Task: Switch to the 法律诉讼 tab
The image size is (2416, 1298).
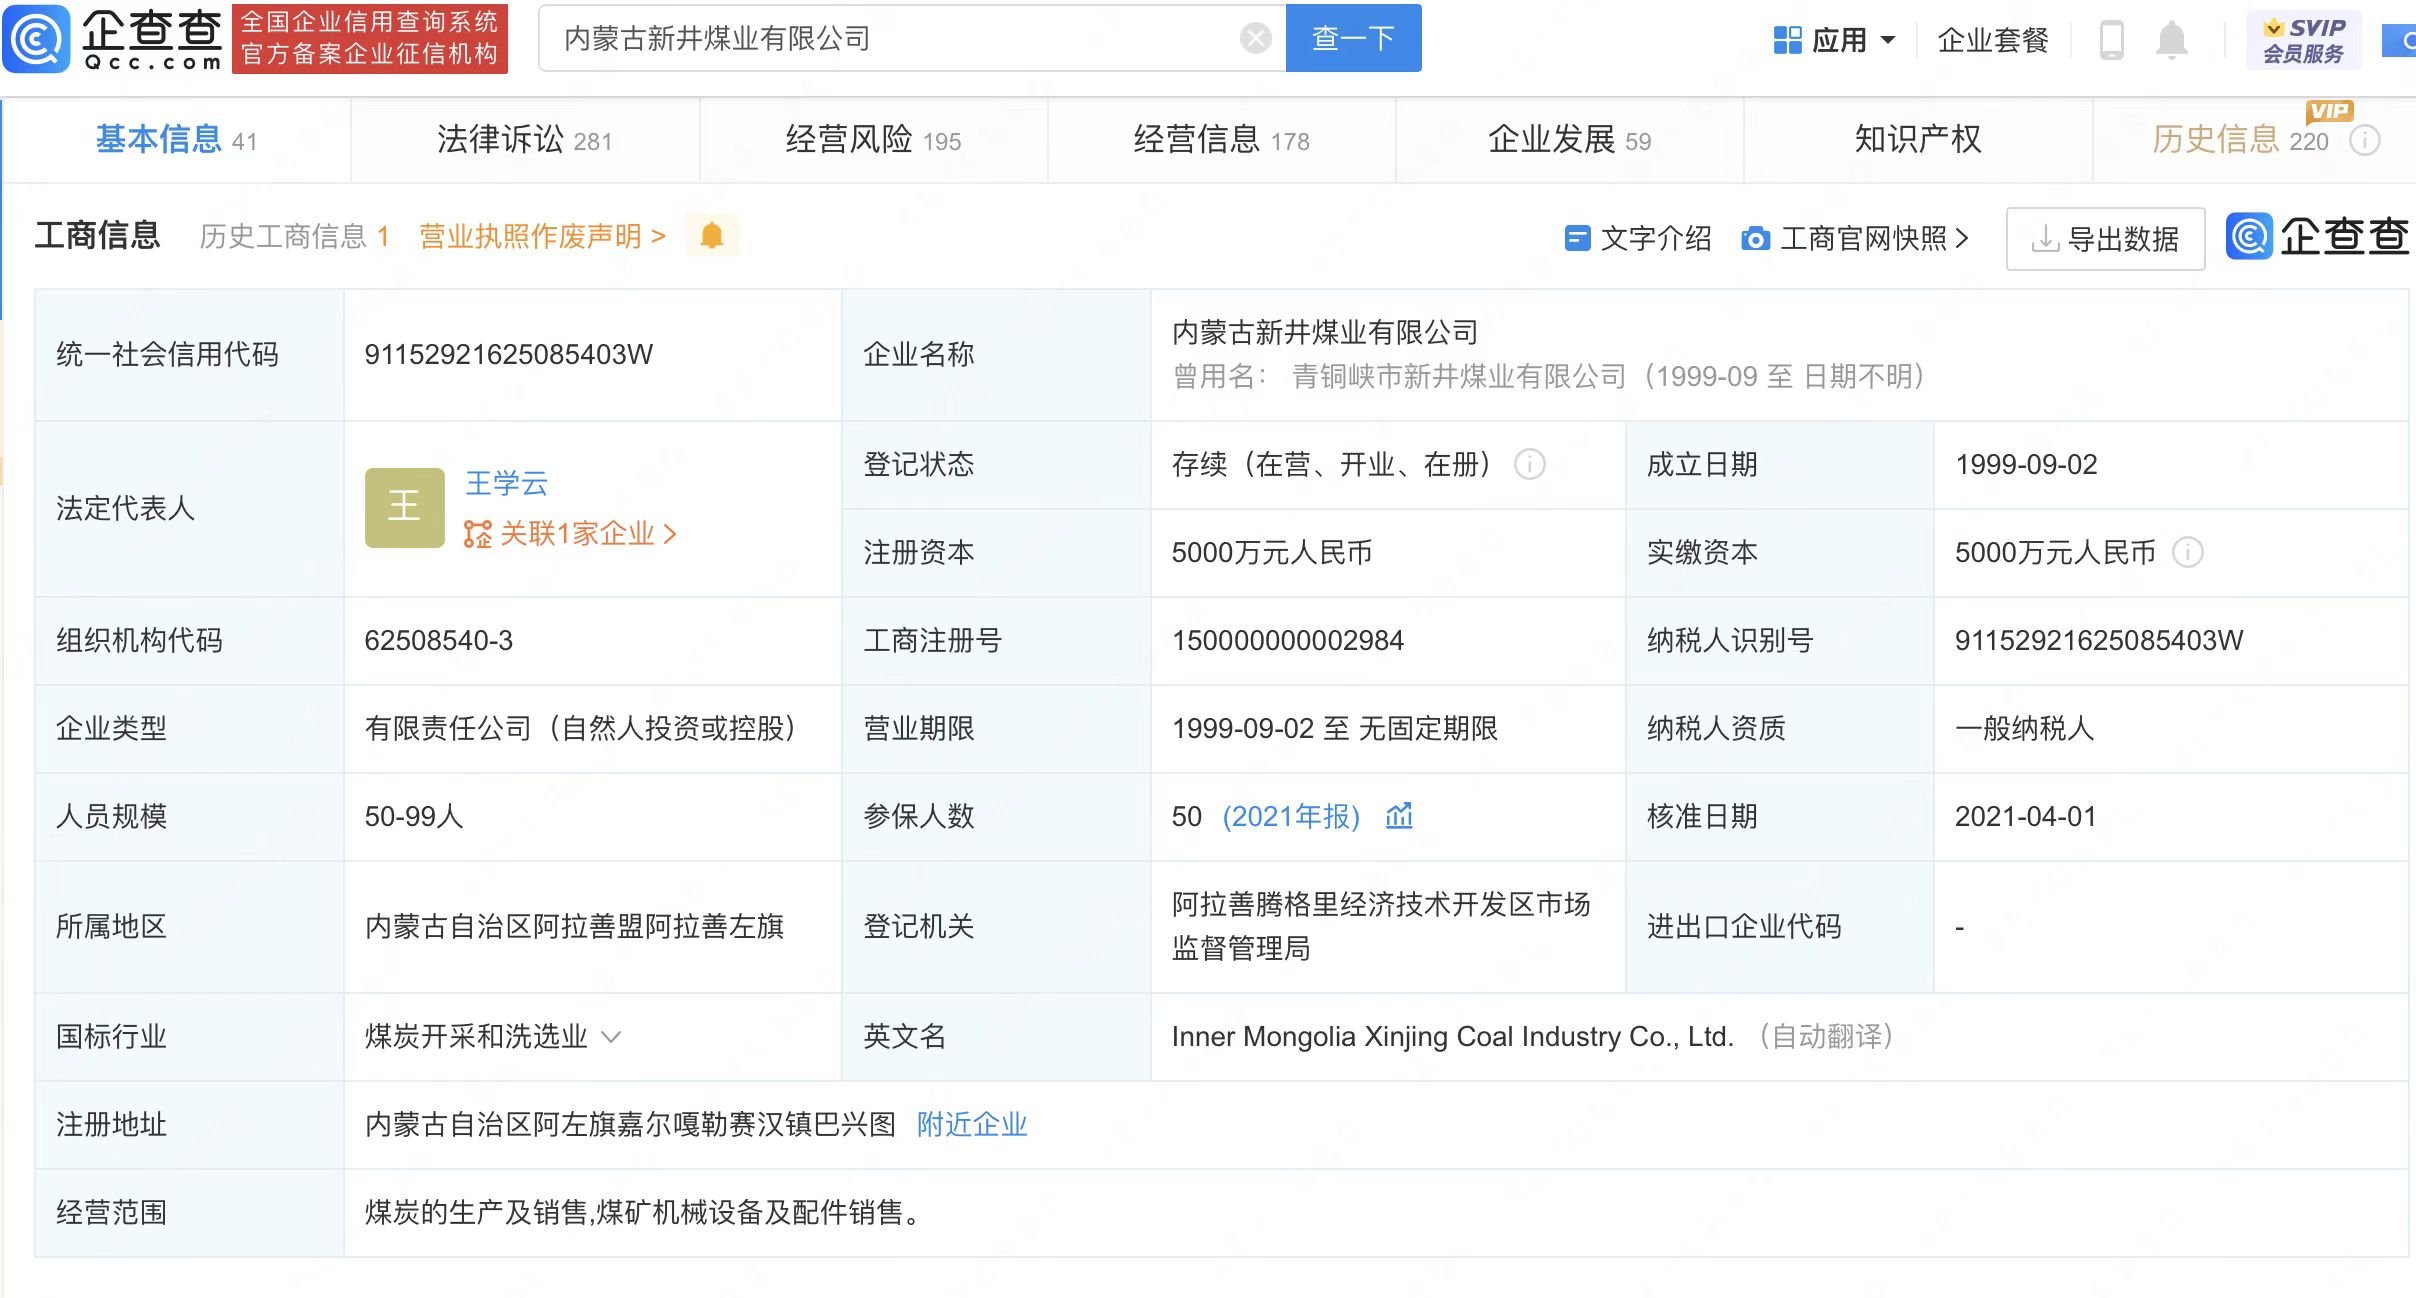Action: (524, 140)
